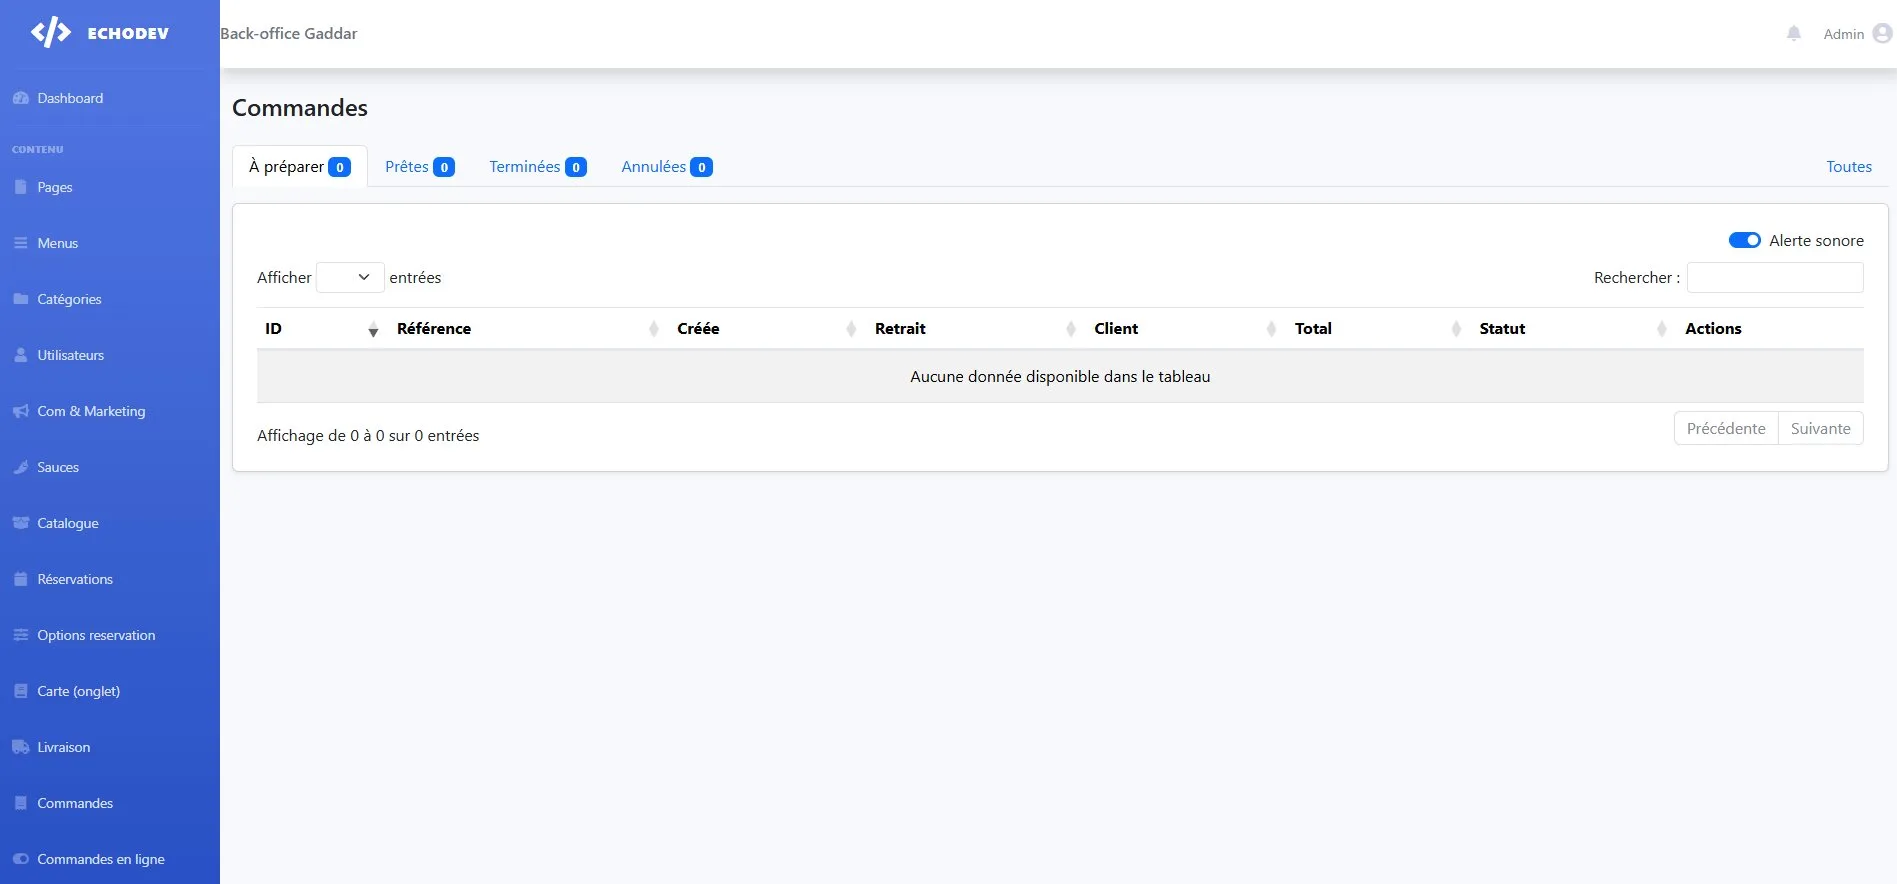Click 'Aucune donnée disponible dans le tableau' row
1897x884 pixels.
[x=1060, y=376]
